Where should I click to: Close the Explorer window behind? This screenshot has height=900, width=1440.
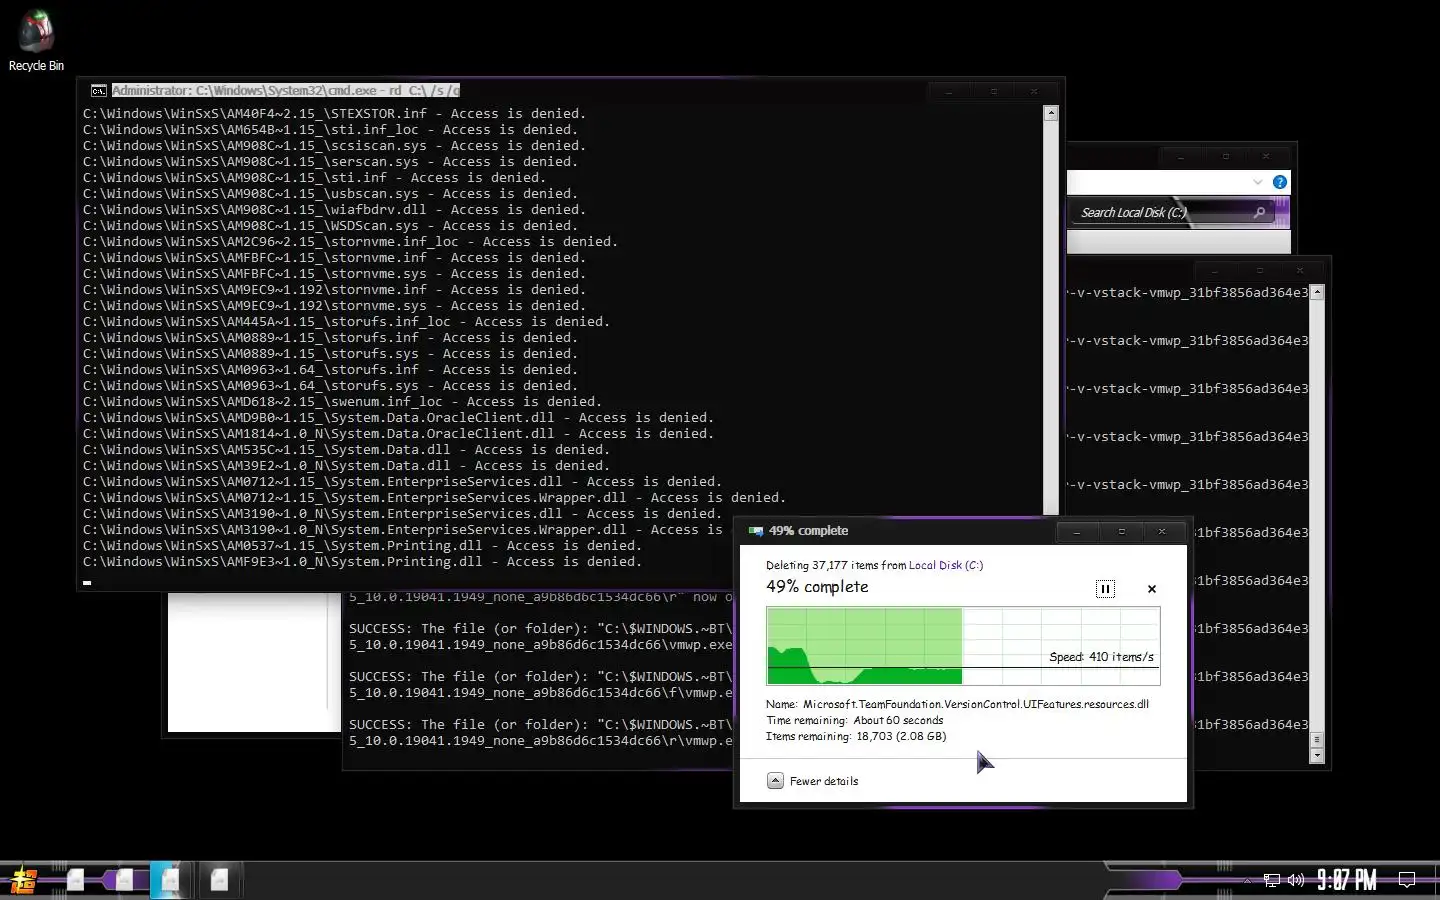click(1266, 157)
